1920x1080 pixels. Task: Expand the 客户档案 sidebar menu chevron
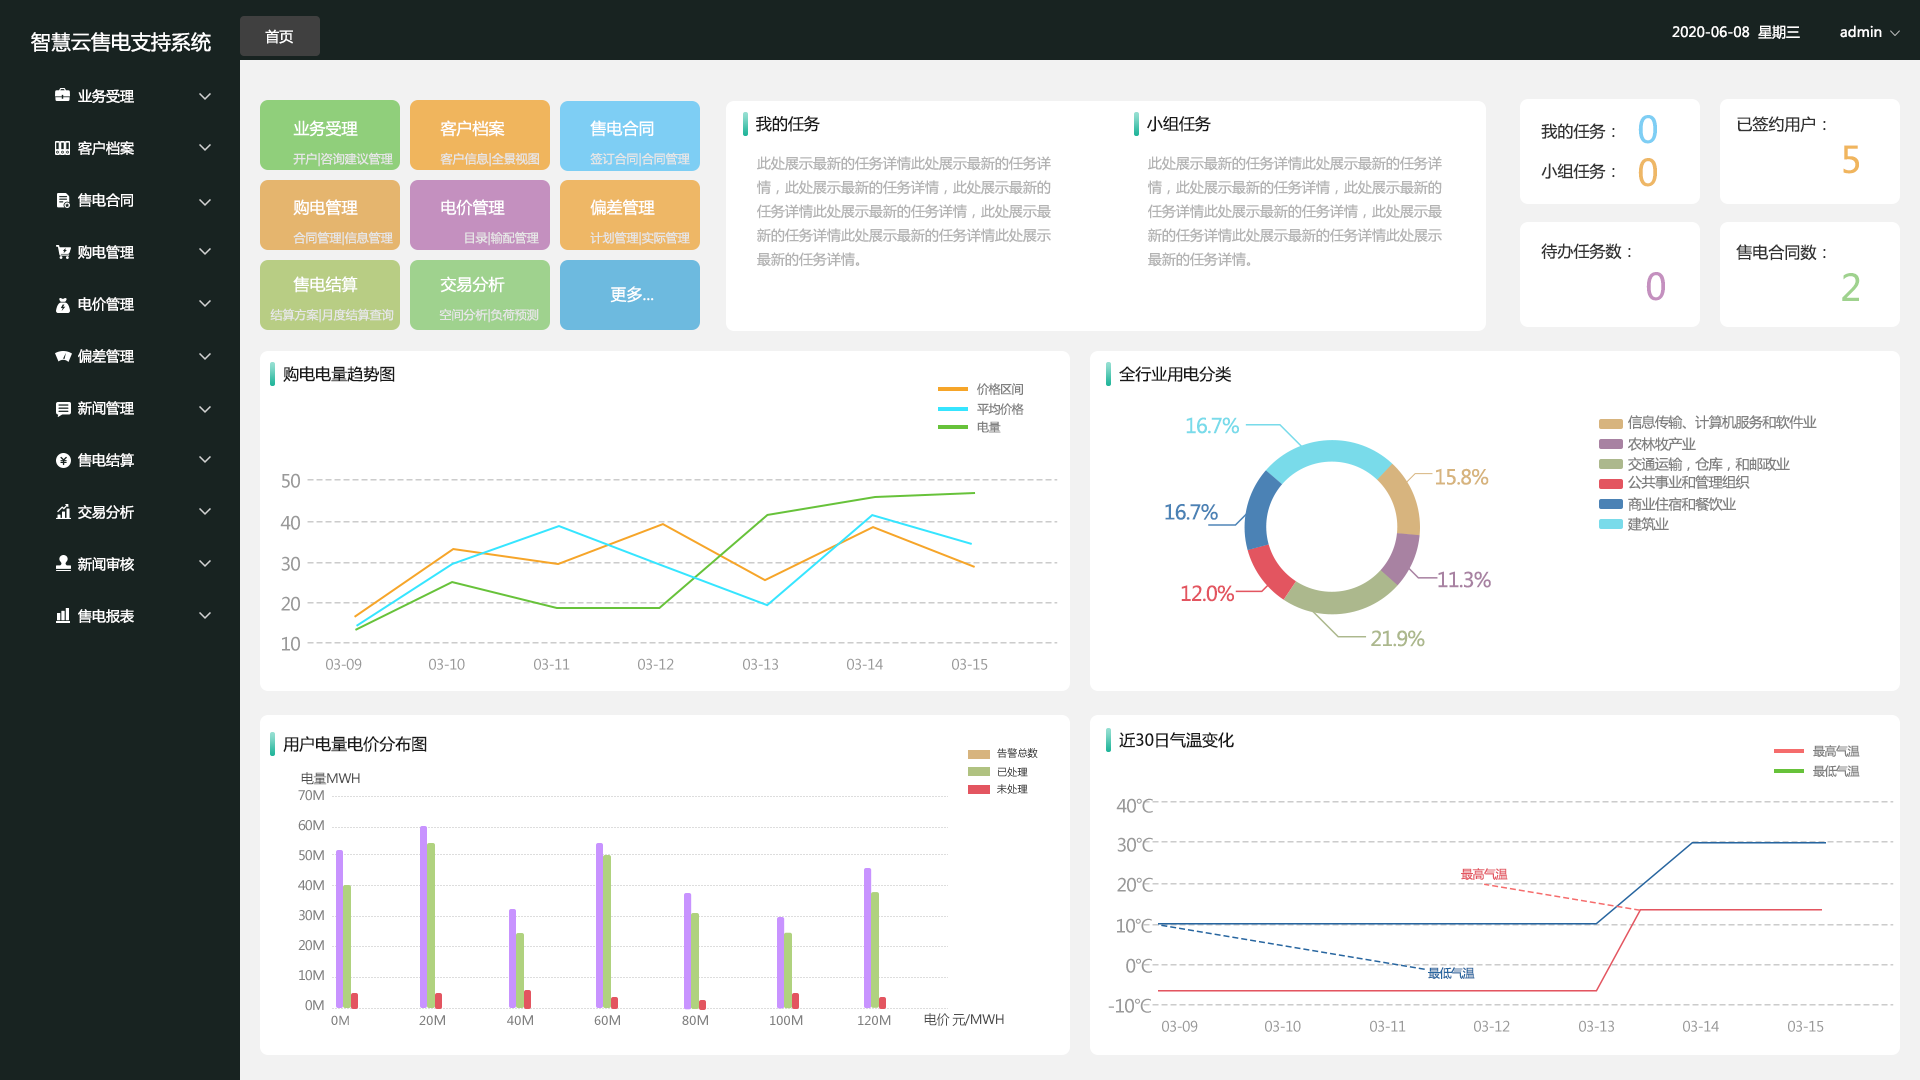(x=205, y=148)
